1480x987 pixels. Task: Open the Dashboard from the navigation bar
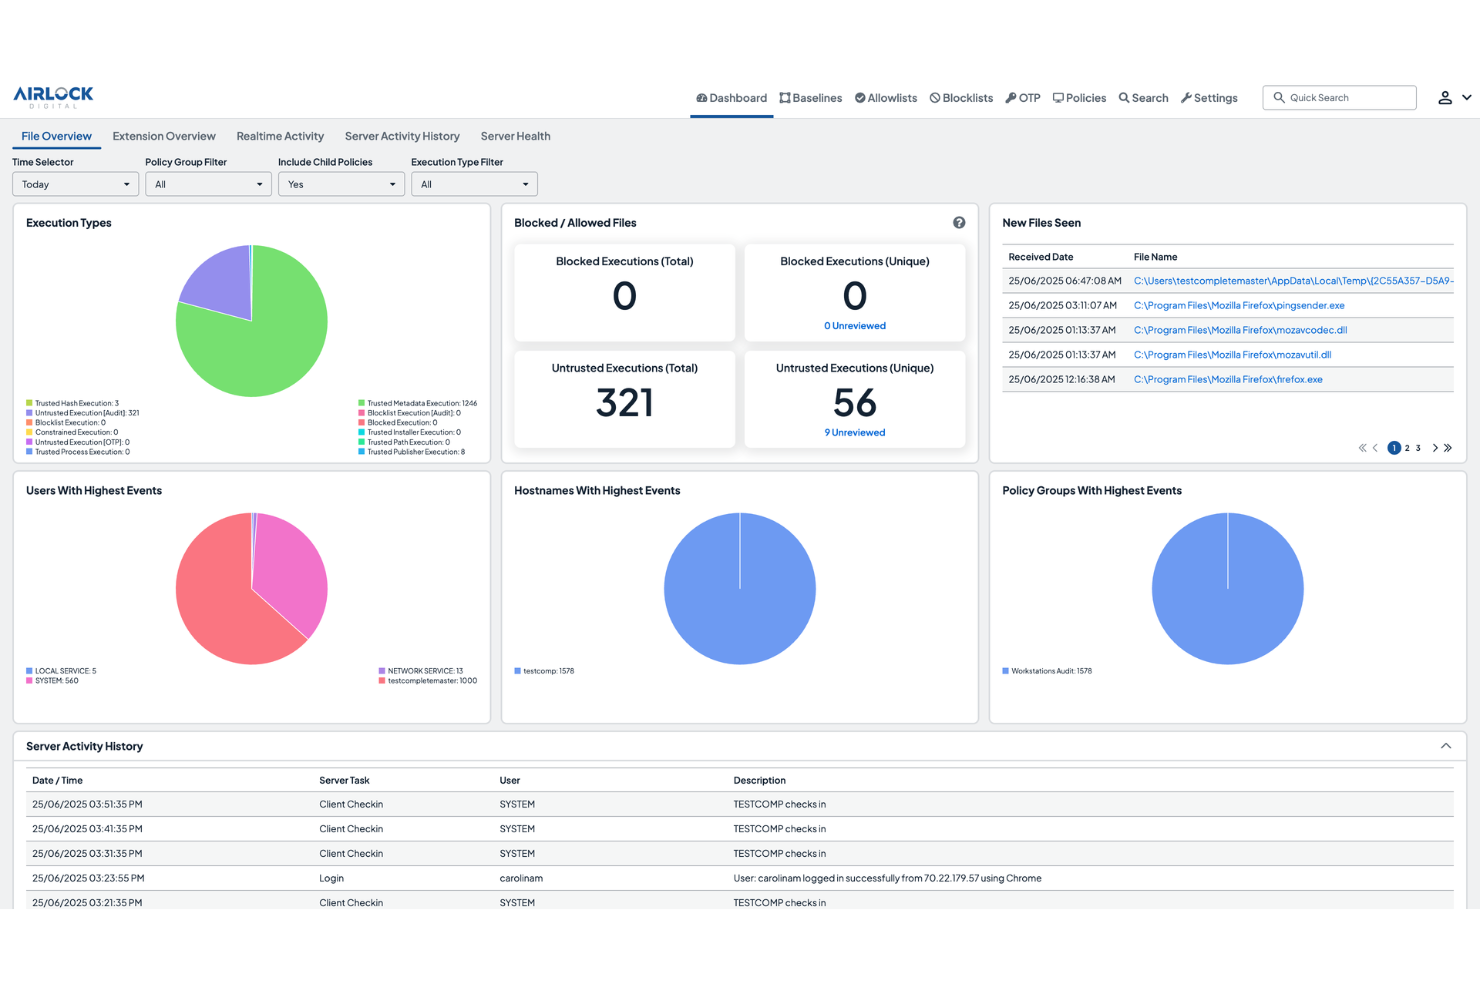(x=731, y=97)
